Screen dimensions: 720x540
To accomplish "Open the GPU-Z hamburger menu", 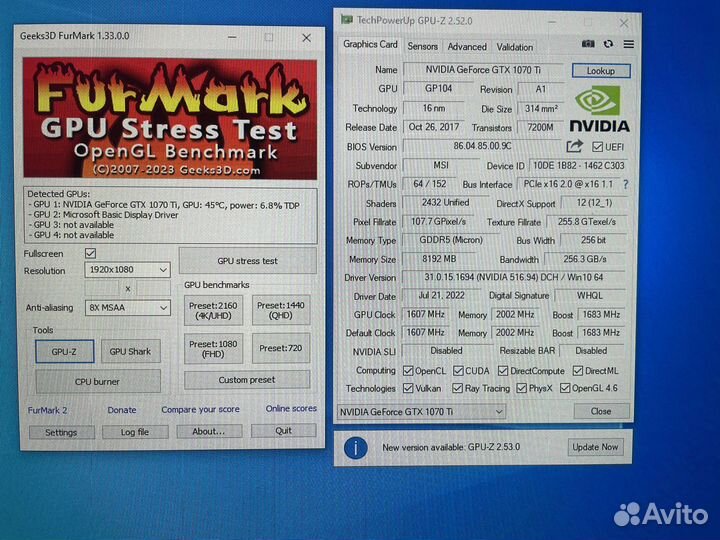I will point(629,44).
